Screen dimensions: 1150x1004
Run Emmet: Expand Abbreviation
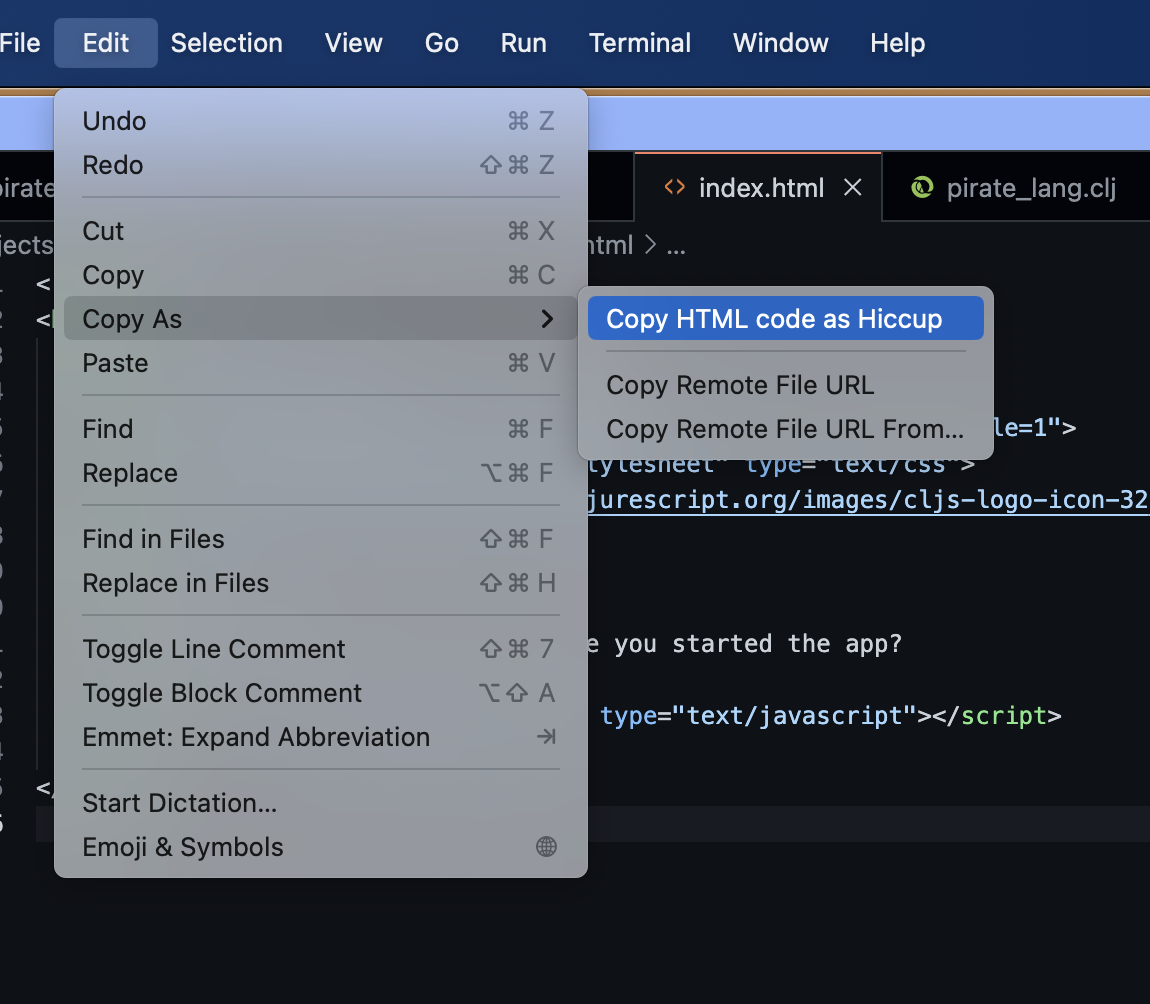tap(256, 737)
